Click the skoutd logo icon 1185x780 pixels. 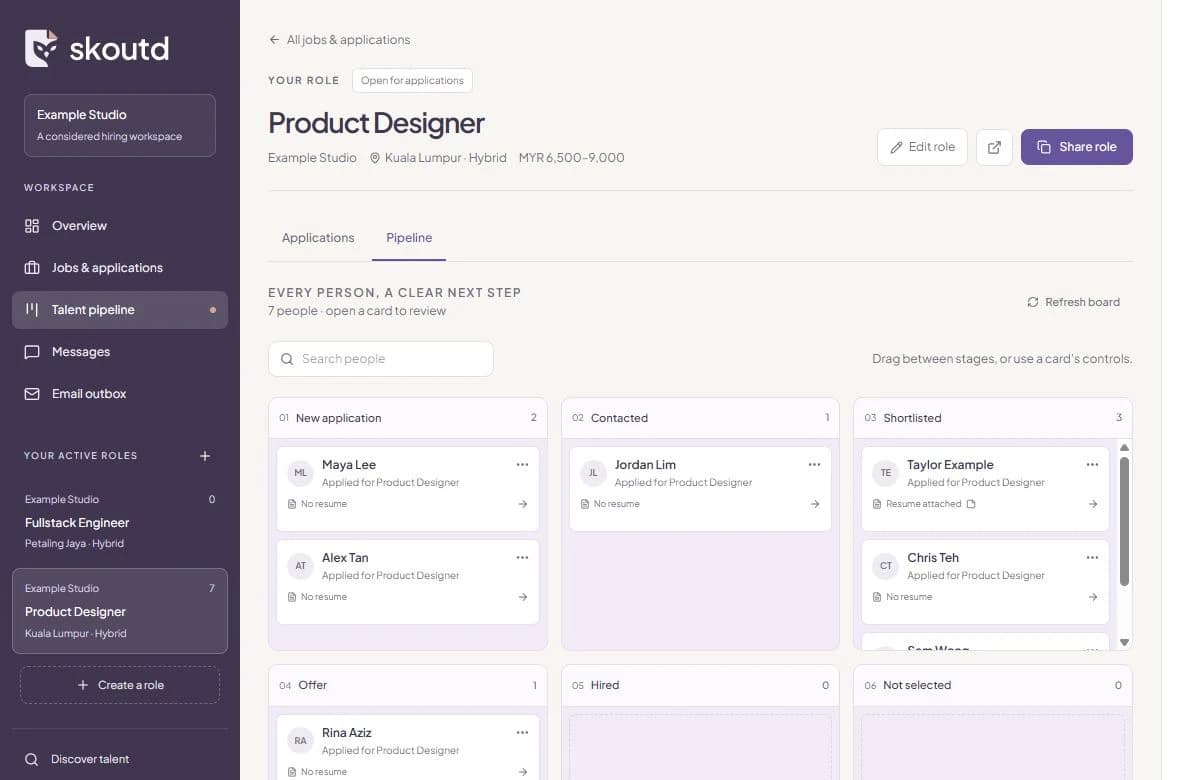coord(41,48)
